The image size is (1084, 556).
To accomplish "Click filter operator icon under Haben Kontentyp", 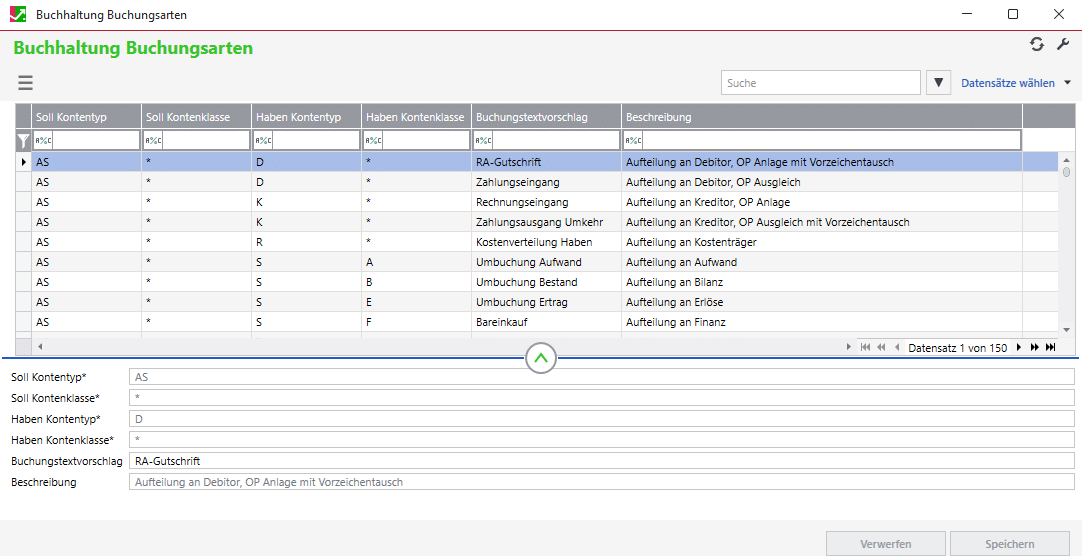I will pos(263,141).
